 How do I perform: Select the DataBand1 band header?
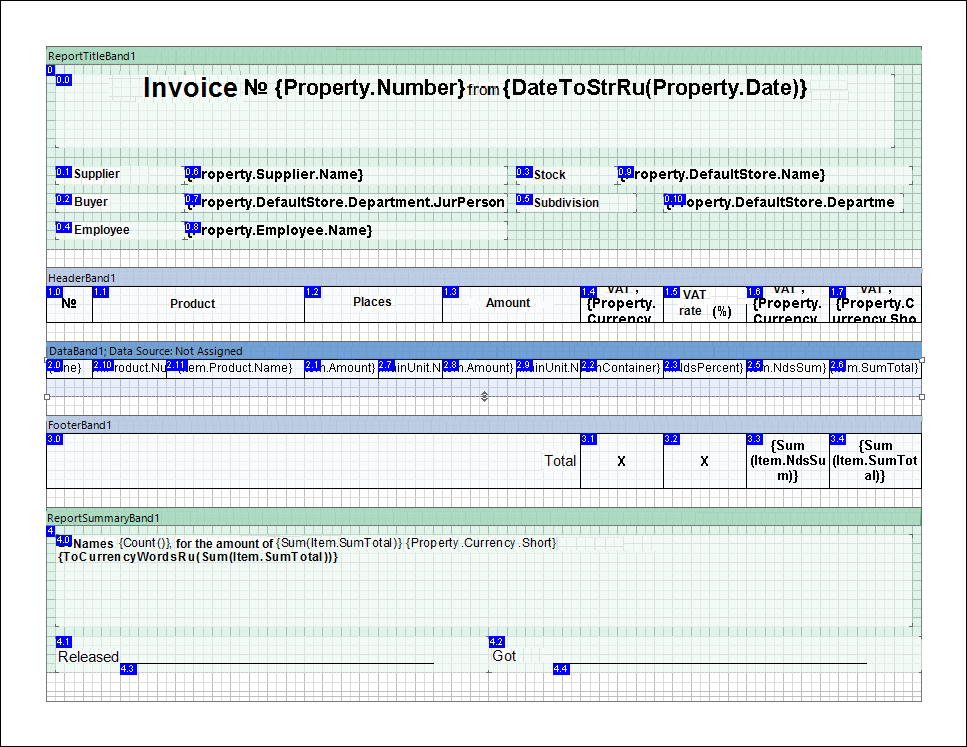coord(484,351)
